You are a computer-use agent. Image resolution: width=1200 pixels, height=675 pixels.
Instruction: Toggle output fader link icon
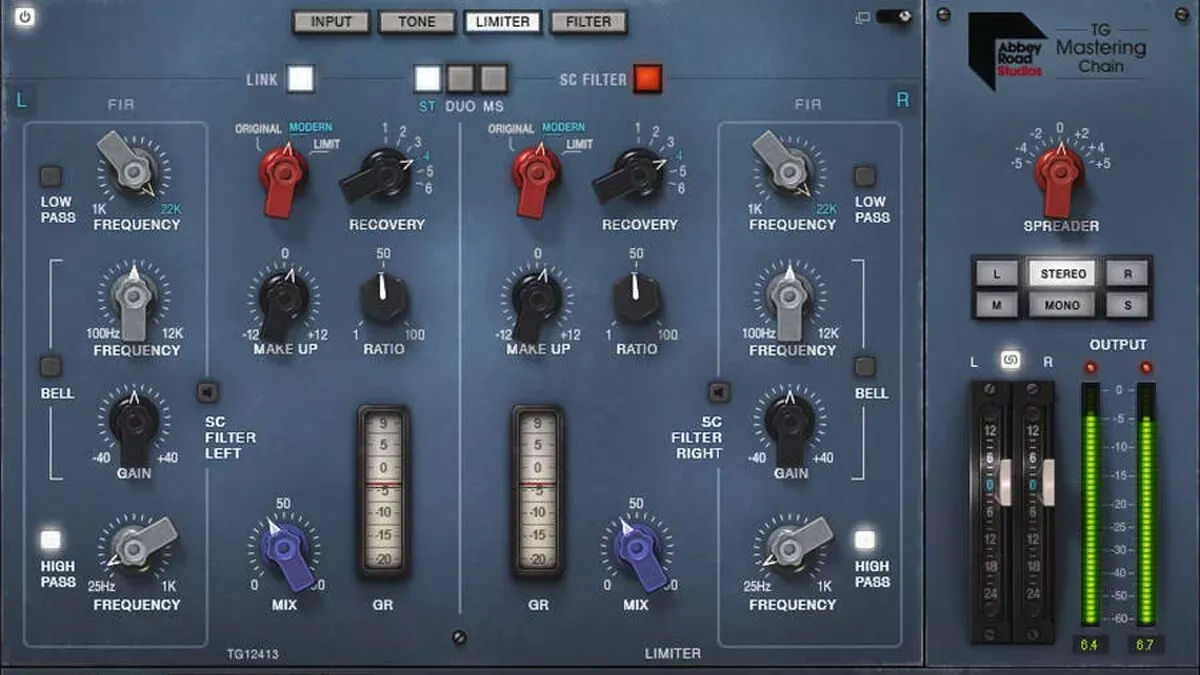pyautogui.click(x=1011, y=361)
